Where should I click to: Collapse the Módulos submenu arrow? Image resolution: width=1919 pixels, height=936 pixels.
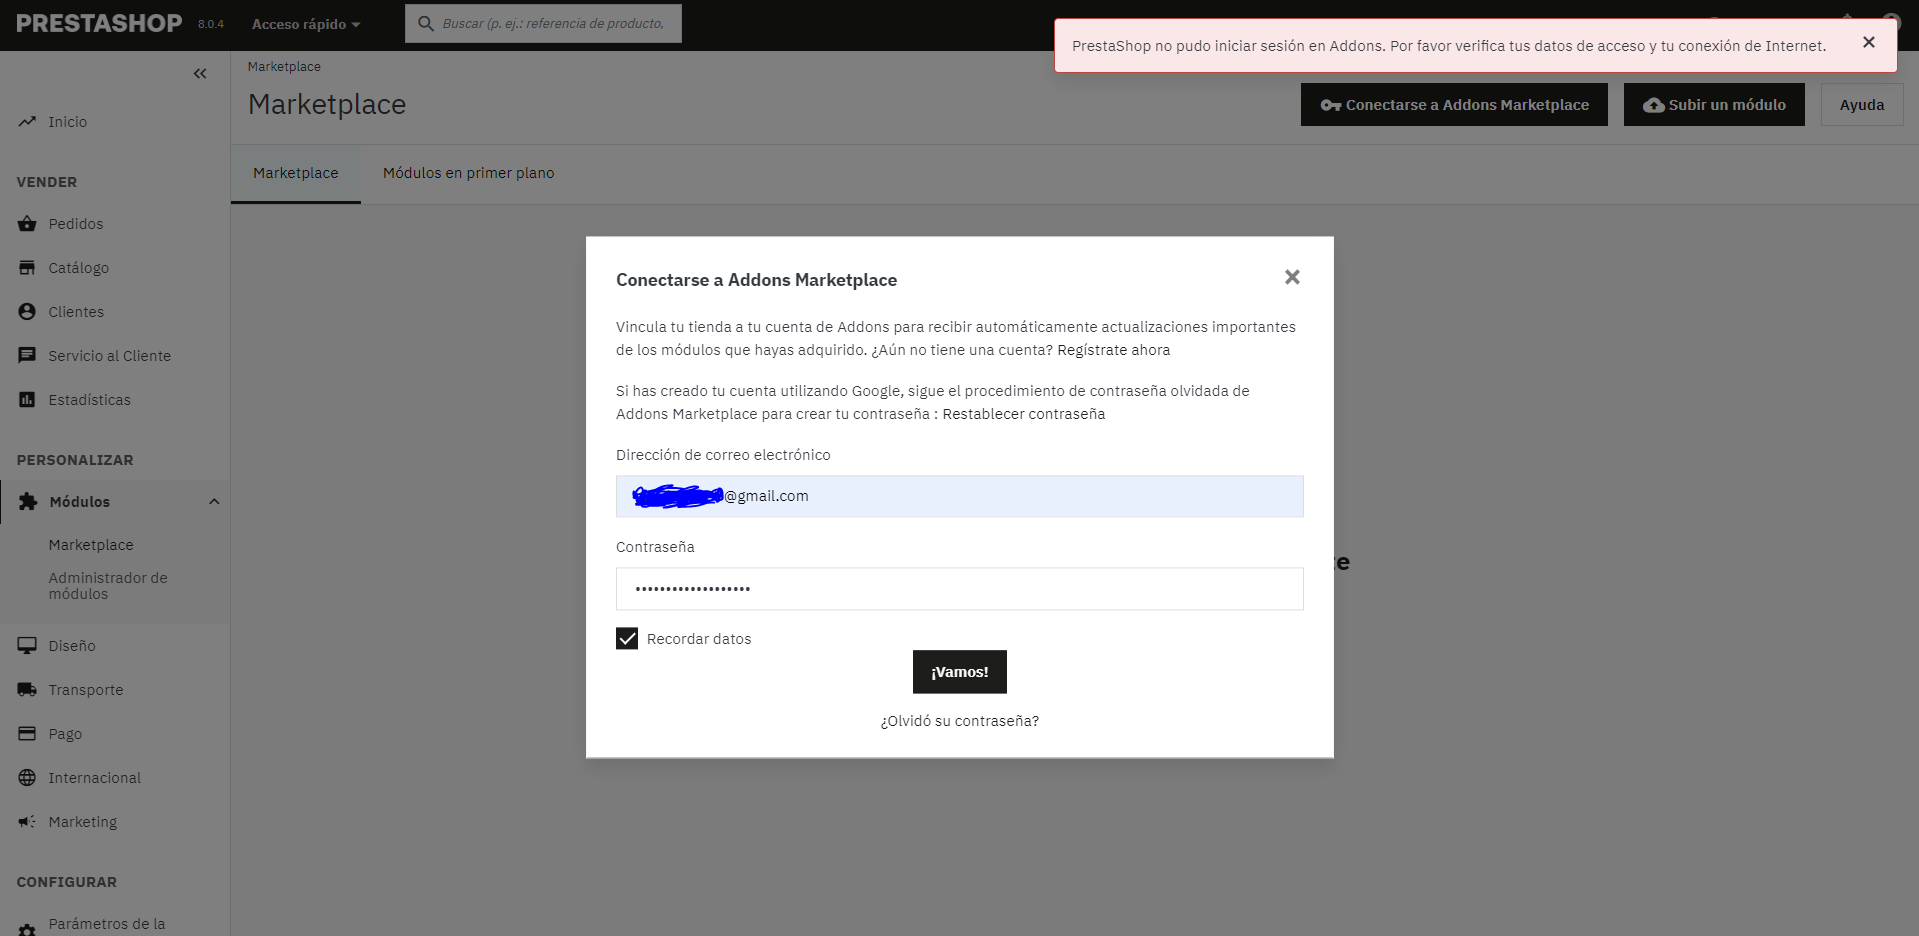pyautogui.click(x=214, y=501)
